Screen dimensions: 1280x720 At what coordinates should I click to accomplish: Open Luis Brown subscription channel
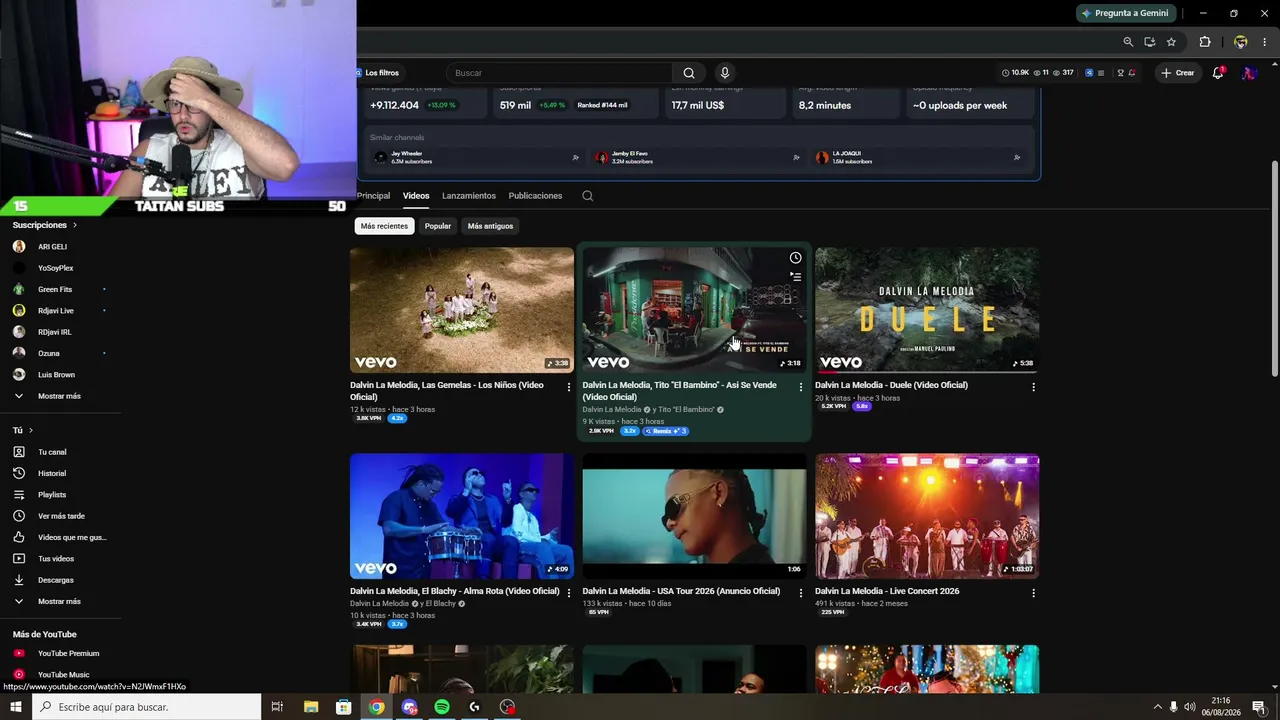point(44,375)
